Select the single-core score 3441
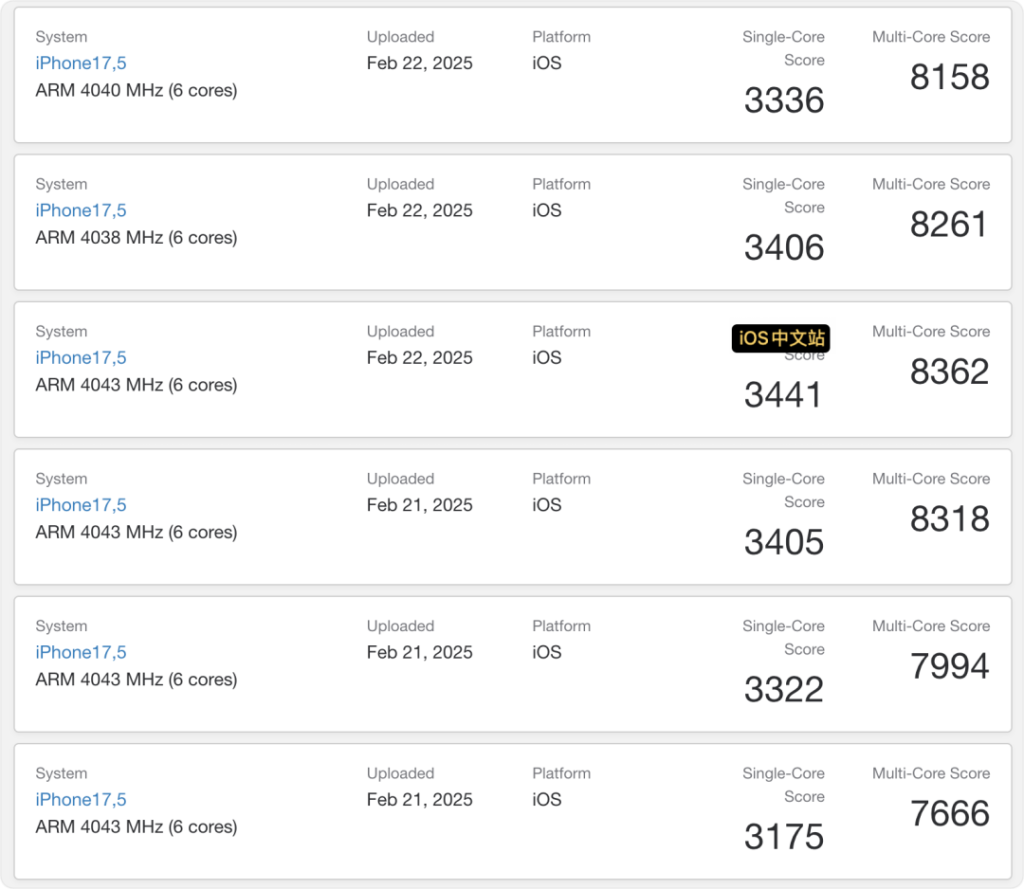 point(784,395)
